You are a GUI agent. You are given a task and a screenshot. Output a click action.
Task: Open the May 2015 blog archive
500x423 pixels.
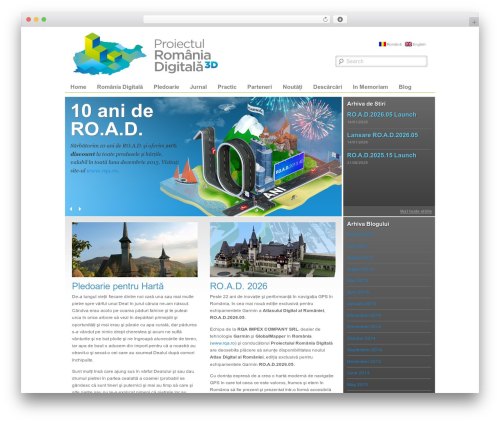[357, 281]
